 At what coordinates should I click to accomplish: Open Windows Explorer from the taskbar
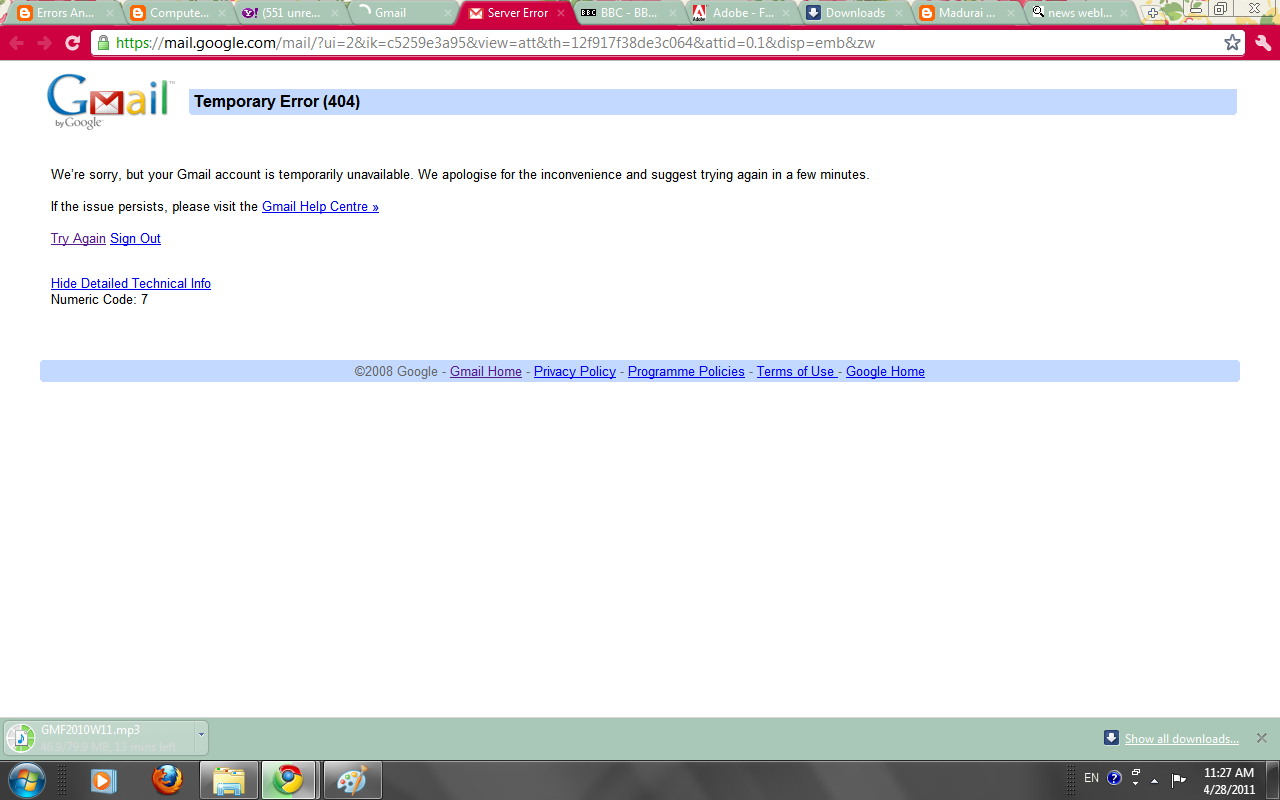(229, 780)
